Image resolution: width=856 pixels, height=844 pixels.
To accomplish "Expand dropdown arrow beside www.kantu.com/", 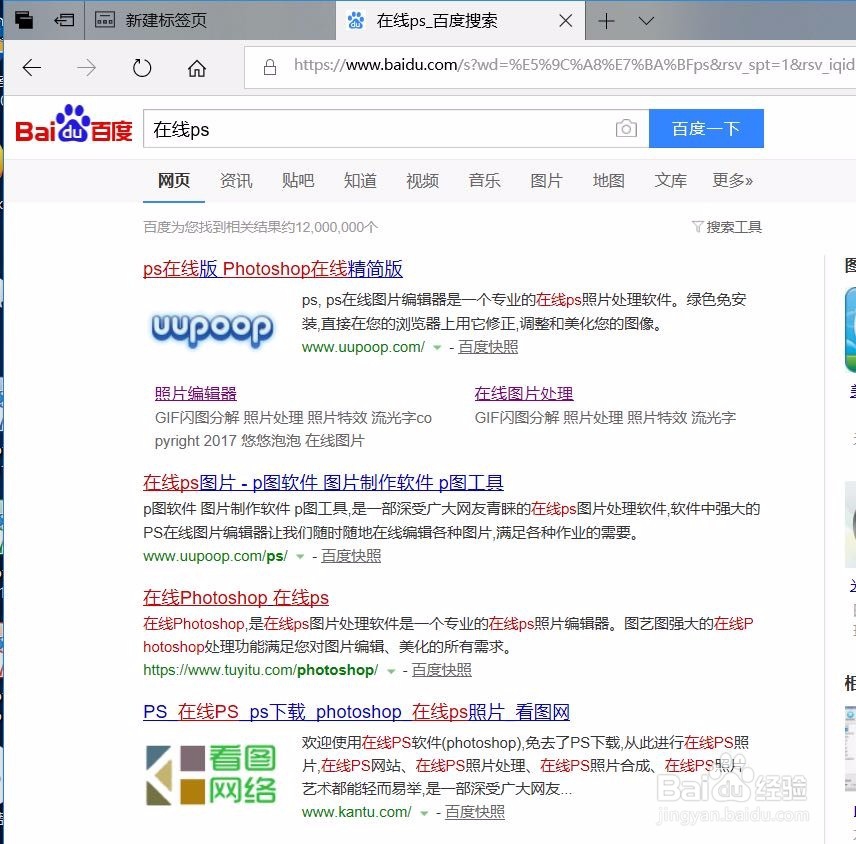I will click(424, 813).
